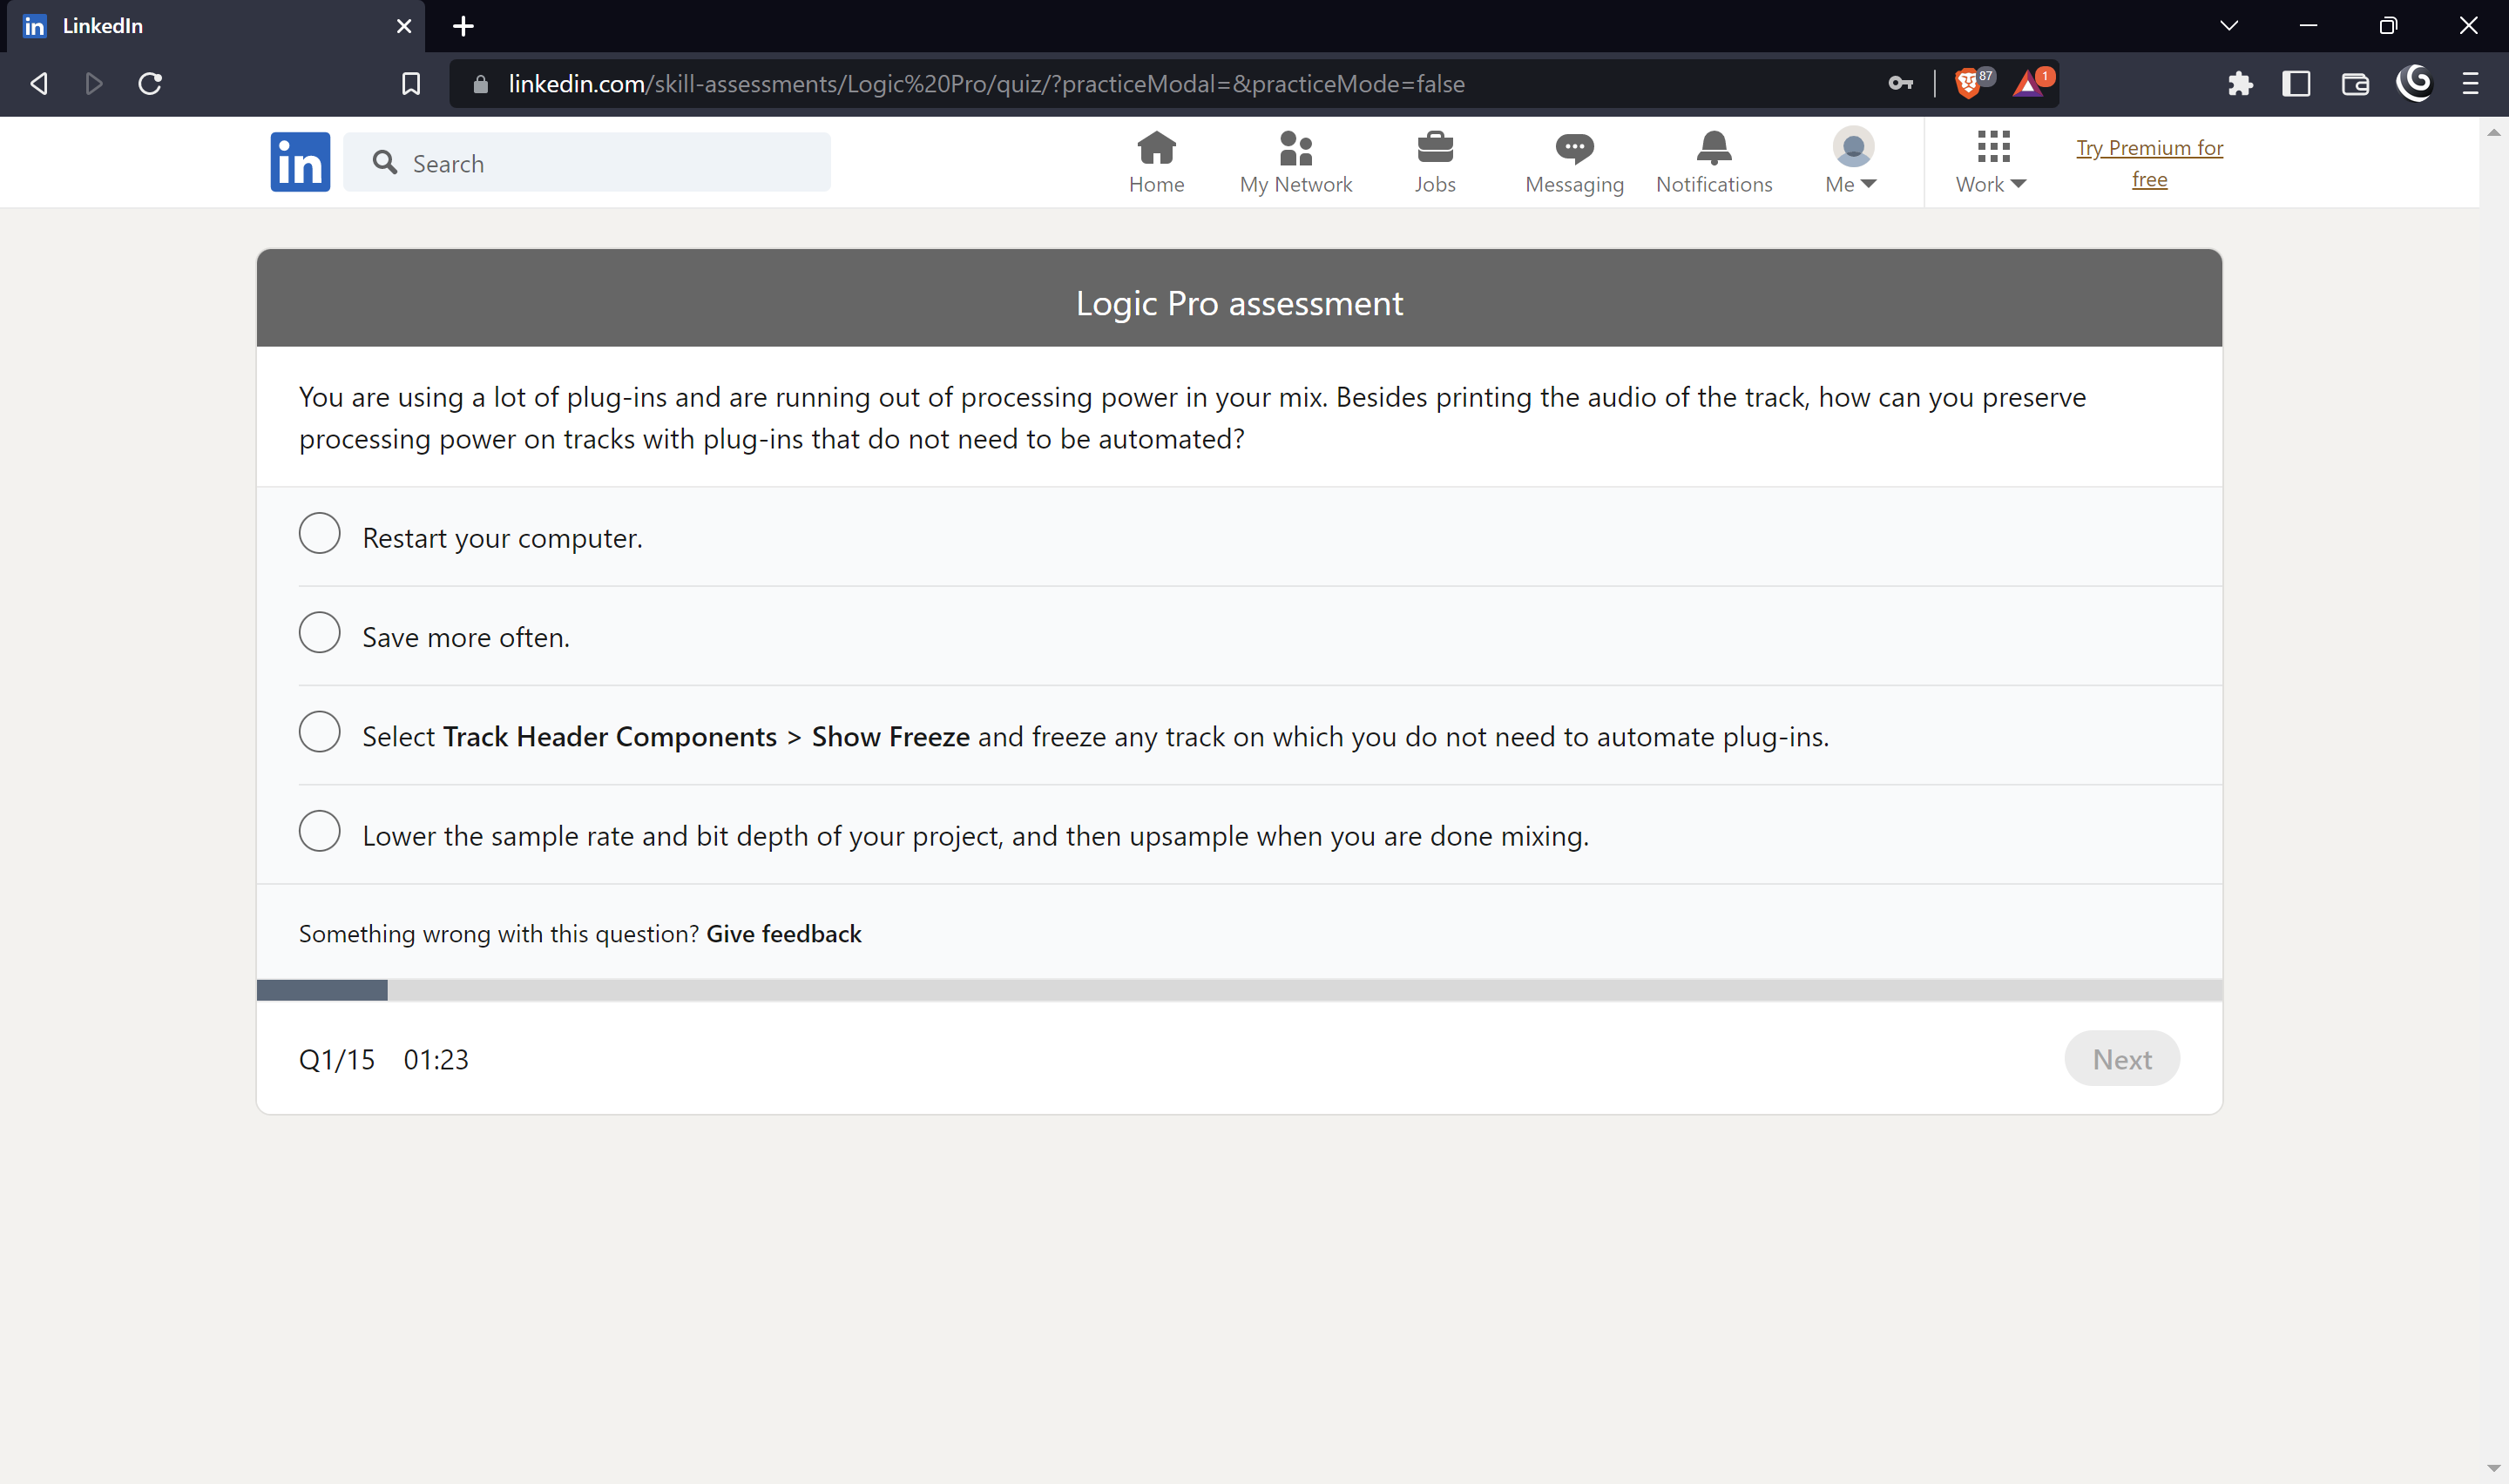Check Notifications via the bell icon
The width and height of the screenshot is (2509, 1484).
1713,160
